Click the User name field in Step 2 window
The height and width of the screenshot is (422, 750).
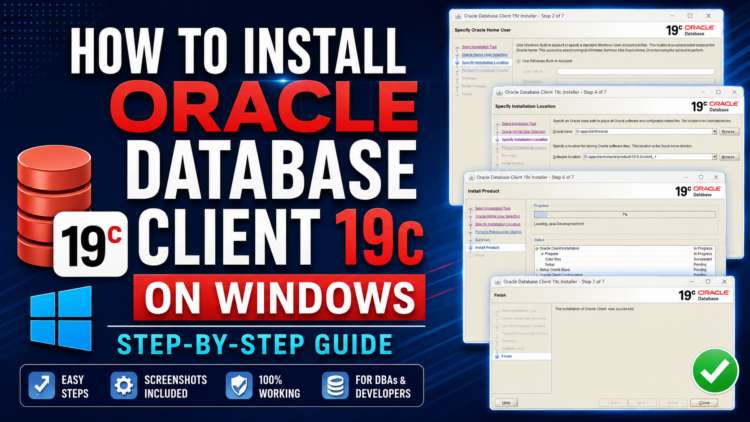635,71
